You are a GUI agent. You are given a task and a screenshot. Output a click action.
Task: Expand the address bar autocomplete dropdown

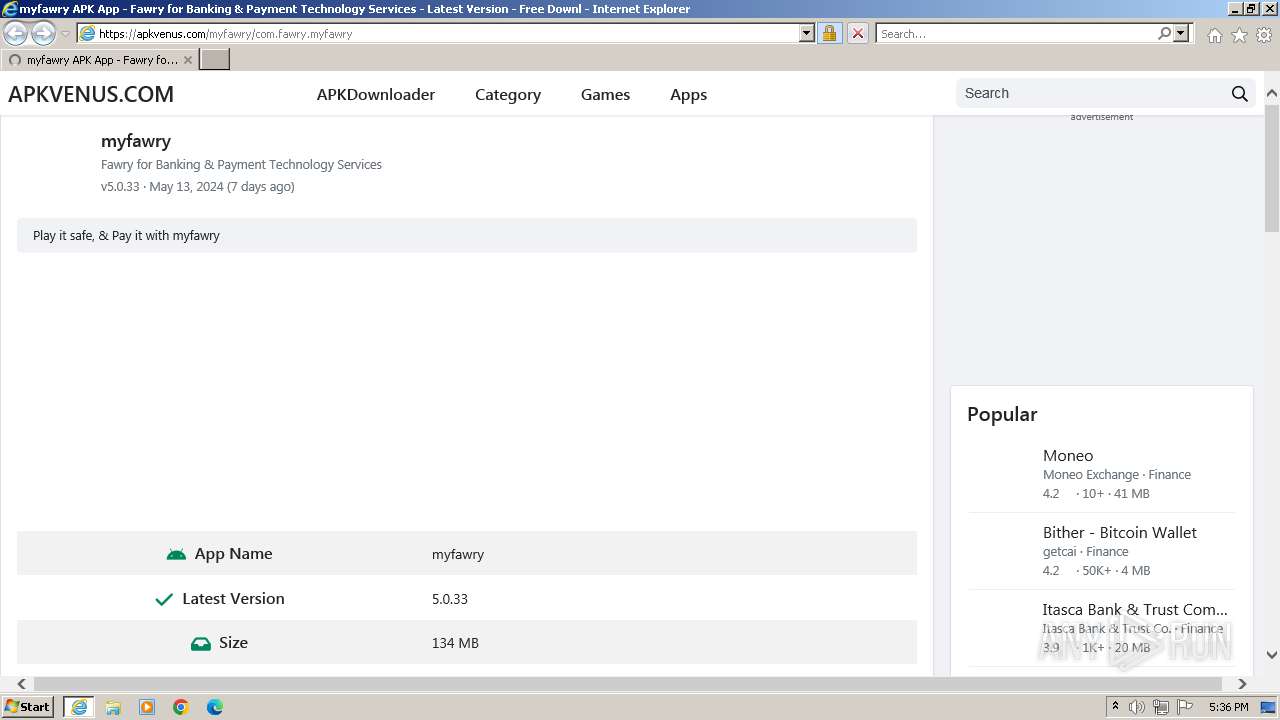coord(807,33)
